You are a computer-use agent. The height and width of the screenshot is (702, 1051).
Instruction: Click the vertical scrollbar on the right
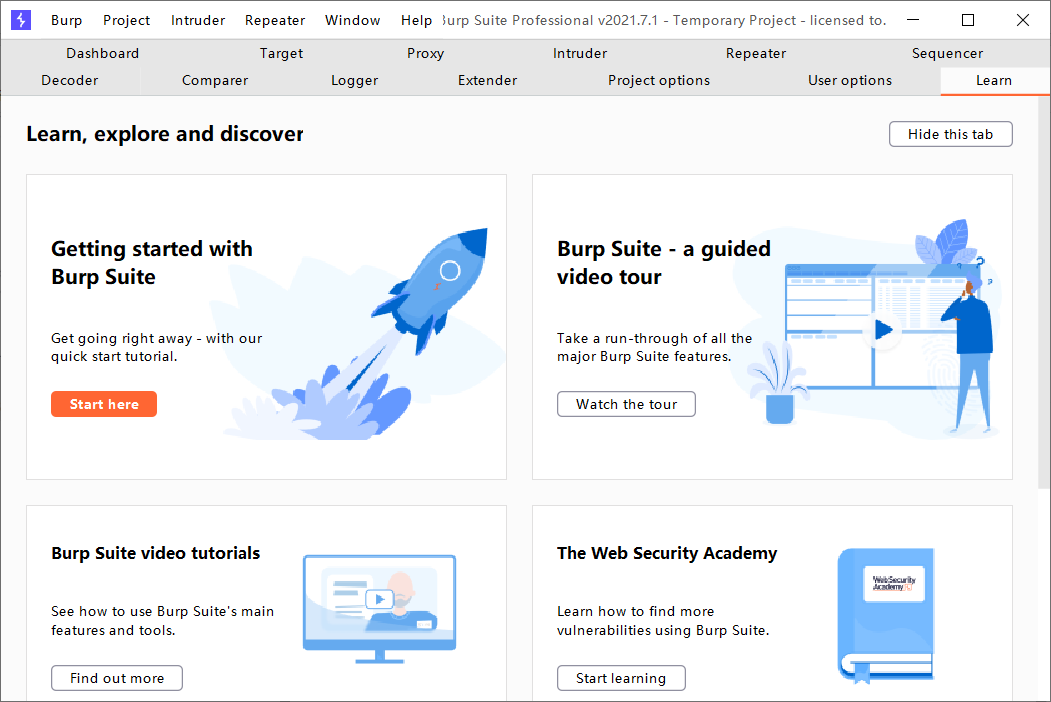click(1044, 292)
